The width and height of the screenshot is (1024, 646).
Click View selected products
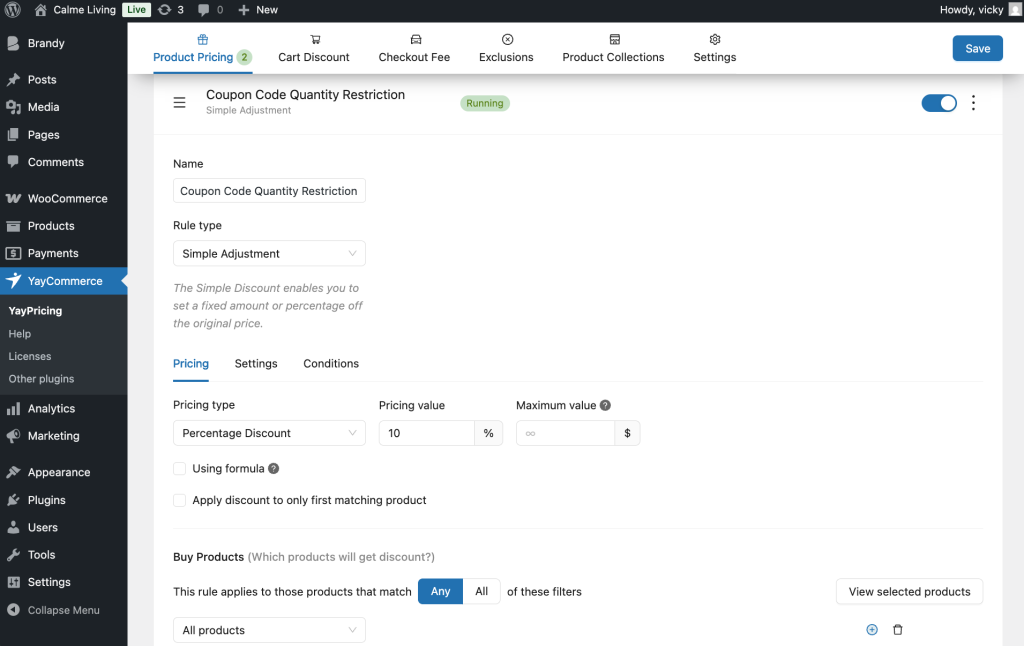909,591
